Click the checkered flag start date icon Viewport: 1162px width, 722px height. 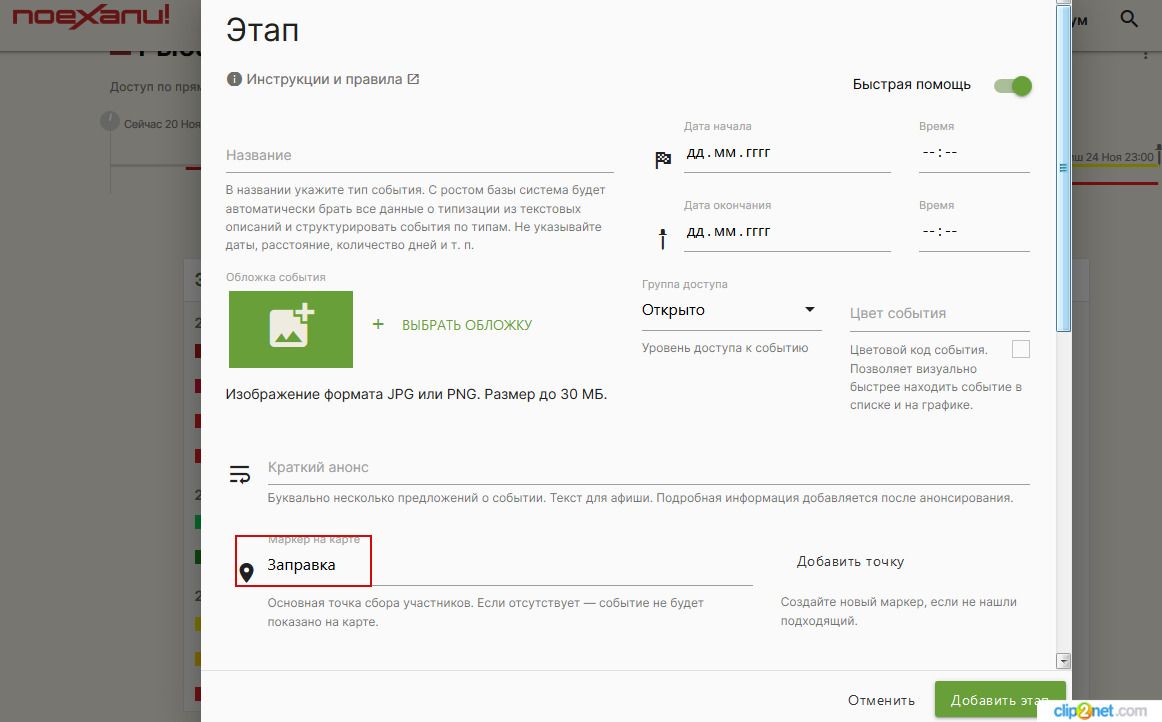(x=663, y=160)
